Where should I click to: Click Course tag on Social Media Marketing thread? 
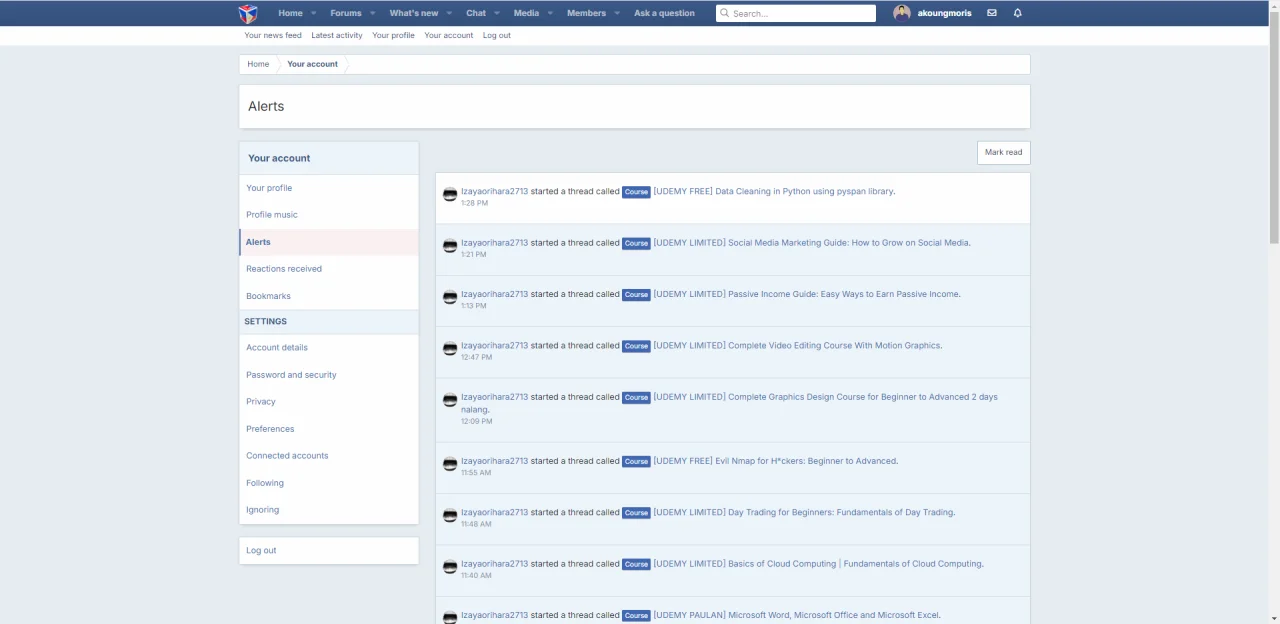tap(636, 243)
